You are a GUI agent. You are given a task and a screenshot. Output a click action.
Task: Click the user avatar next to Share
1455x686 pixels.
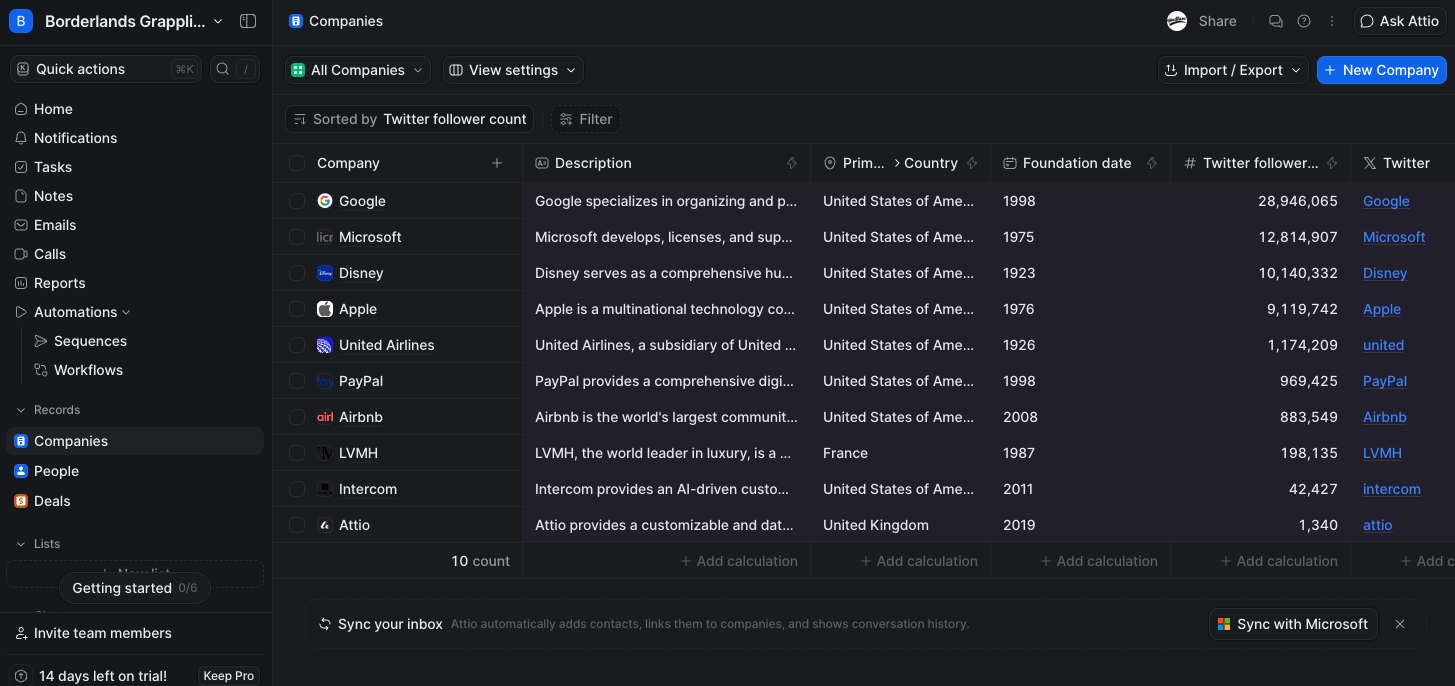1177,21
